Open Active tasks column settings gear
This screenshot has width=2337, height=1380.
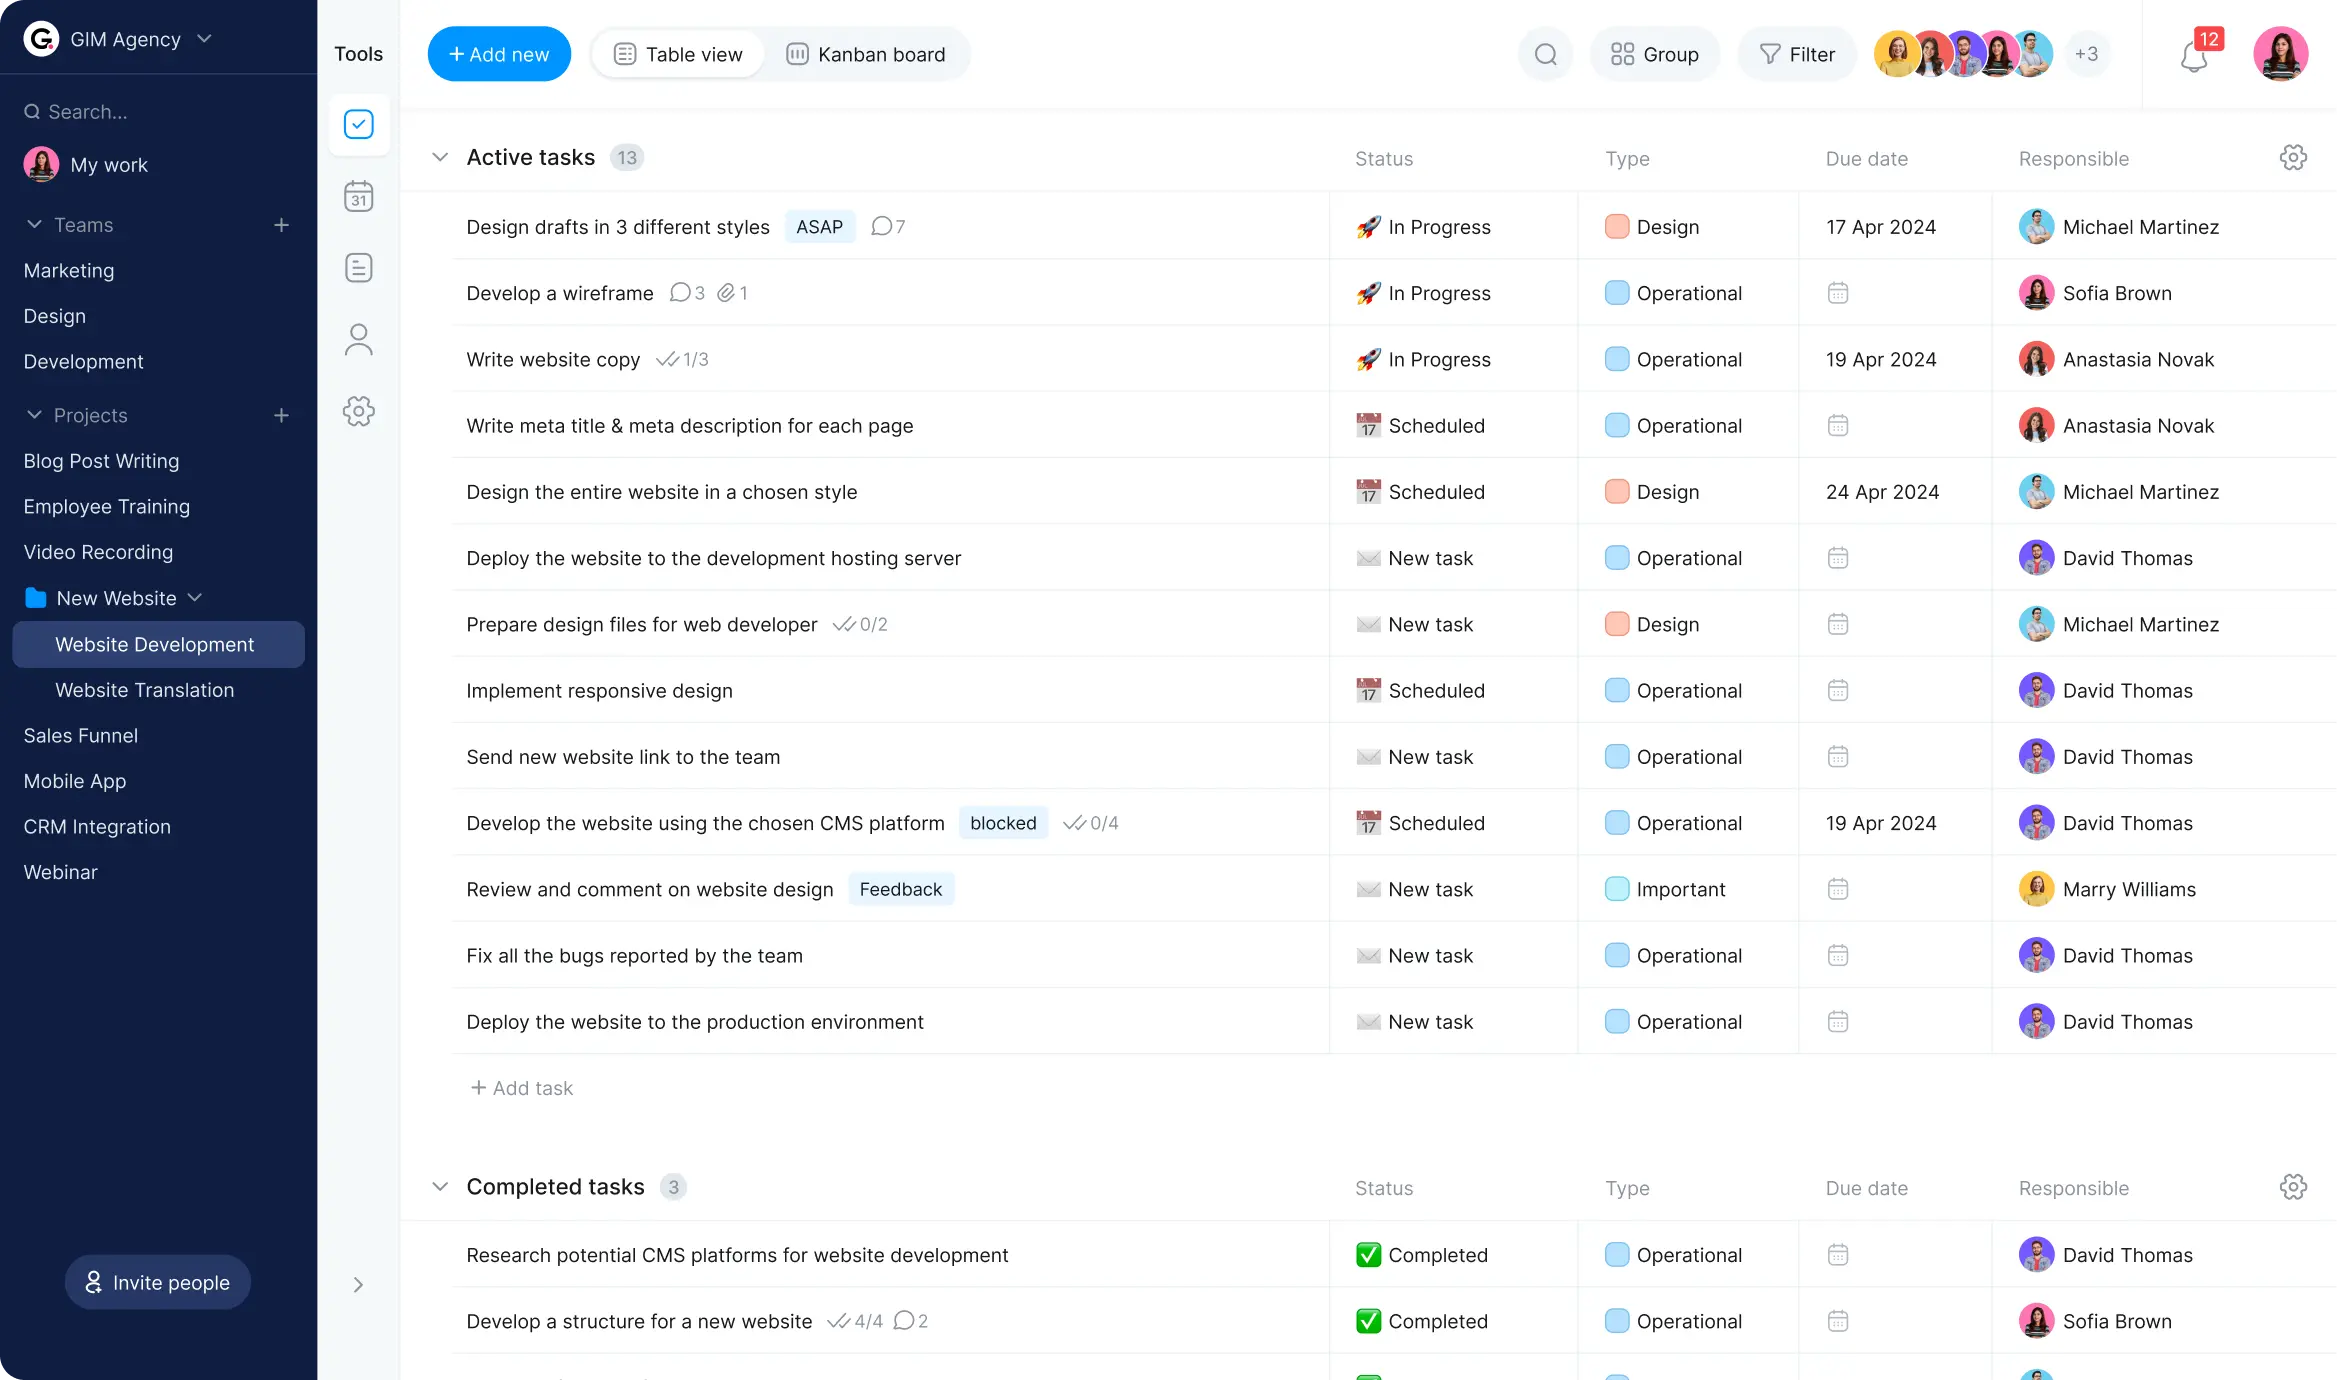2293,158
